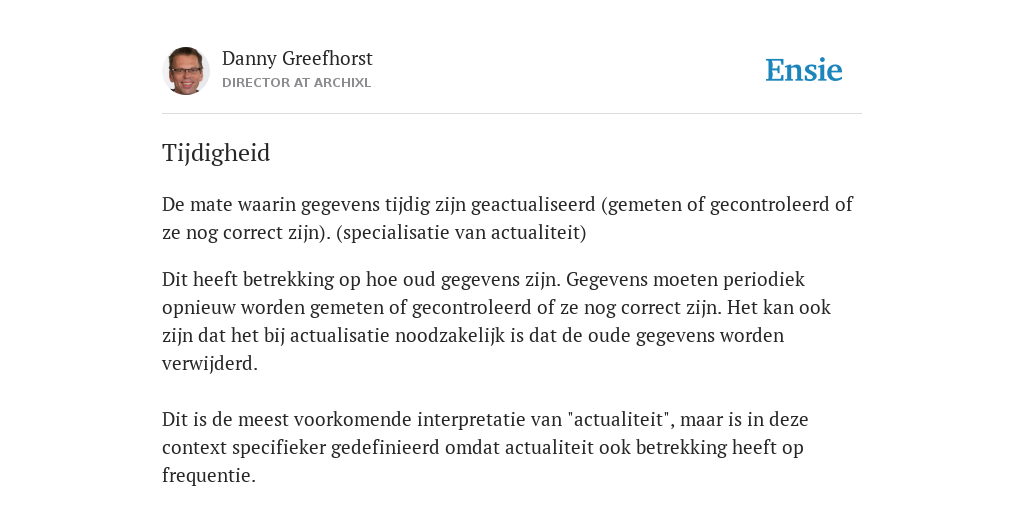Open the Ensie logo link
Viewport: 1024px width, 512px height.
point(804,70)
